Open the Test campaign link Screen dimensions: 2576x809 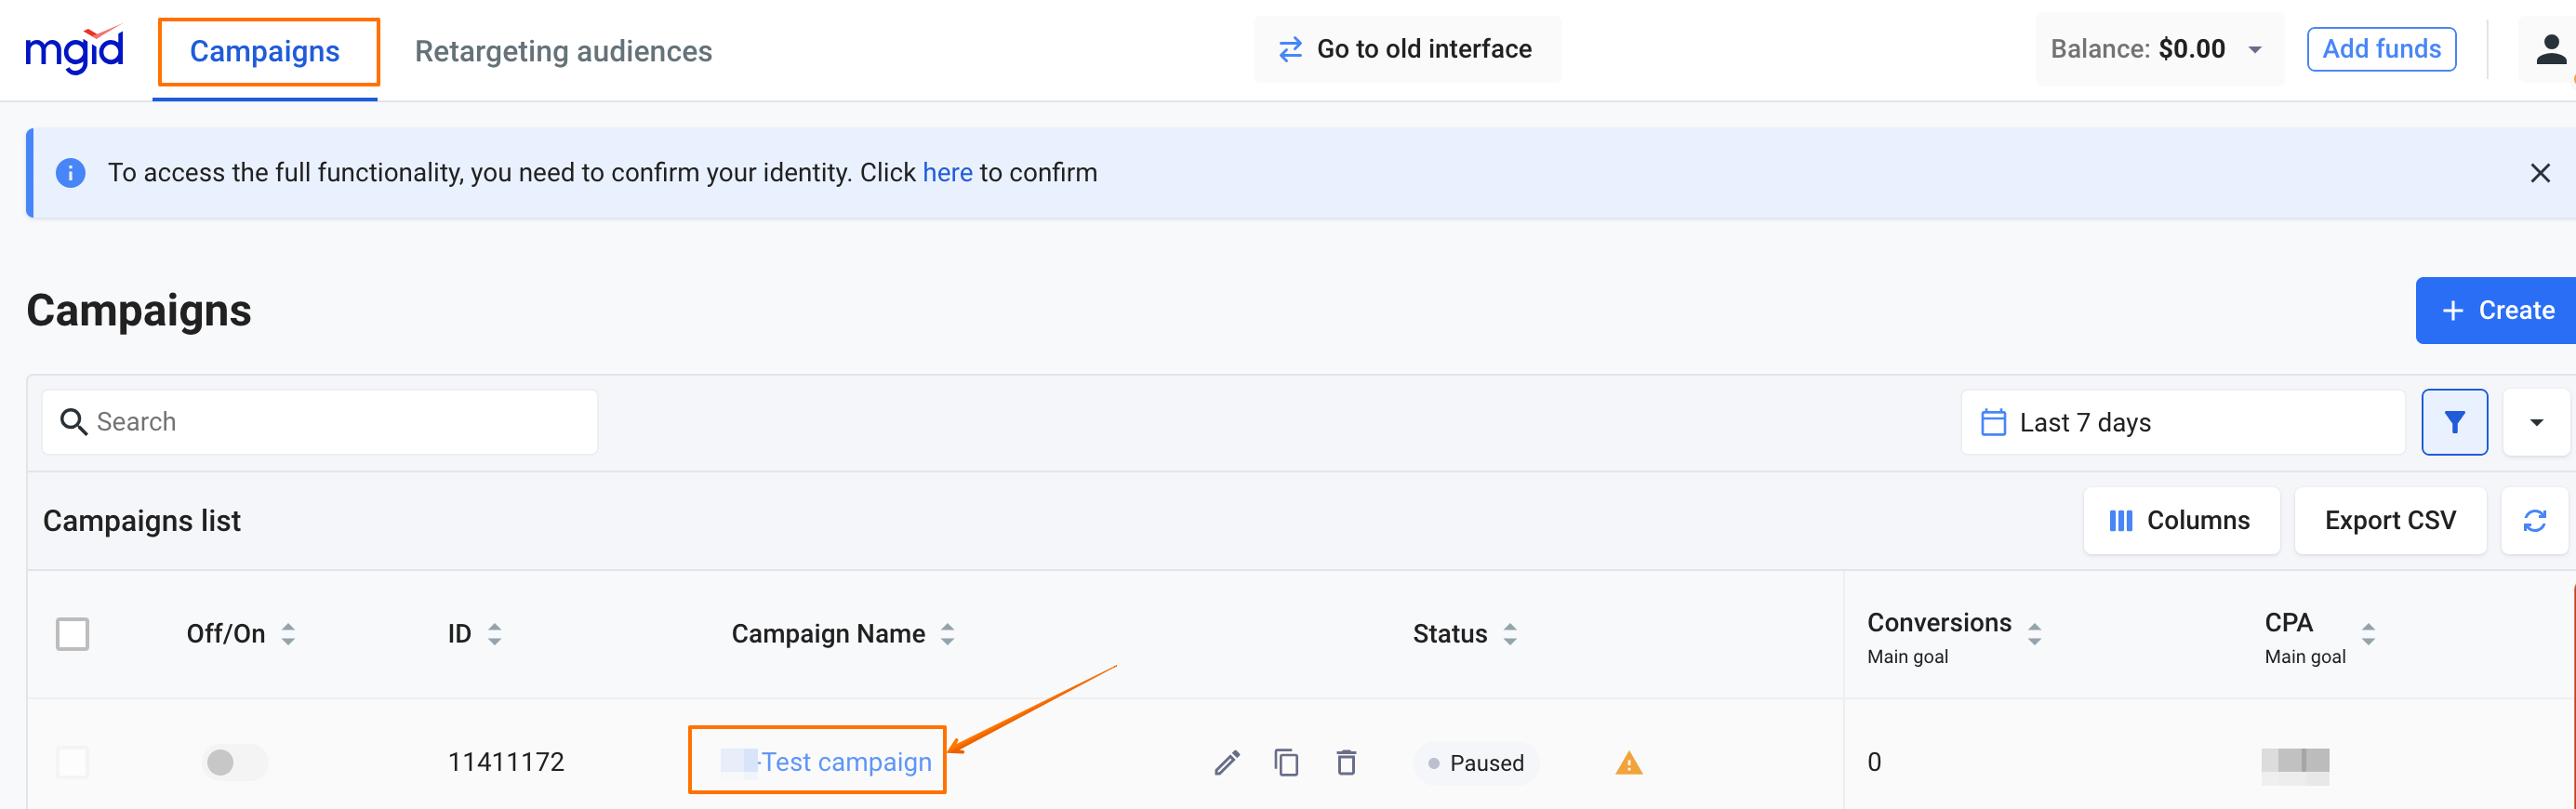(845, 762)
